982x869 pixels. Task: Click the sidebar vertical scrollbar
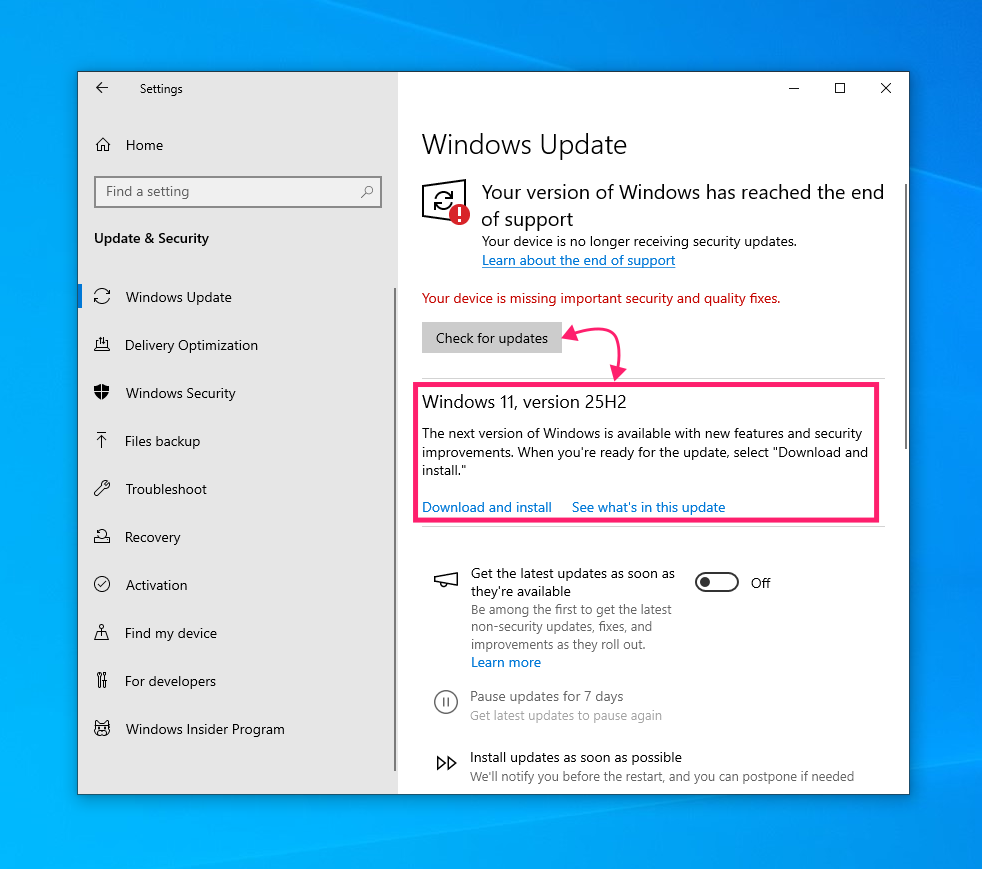[395, 529]
